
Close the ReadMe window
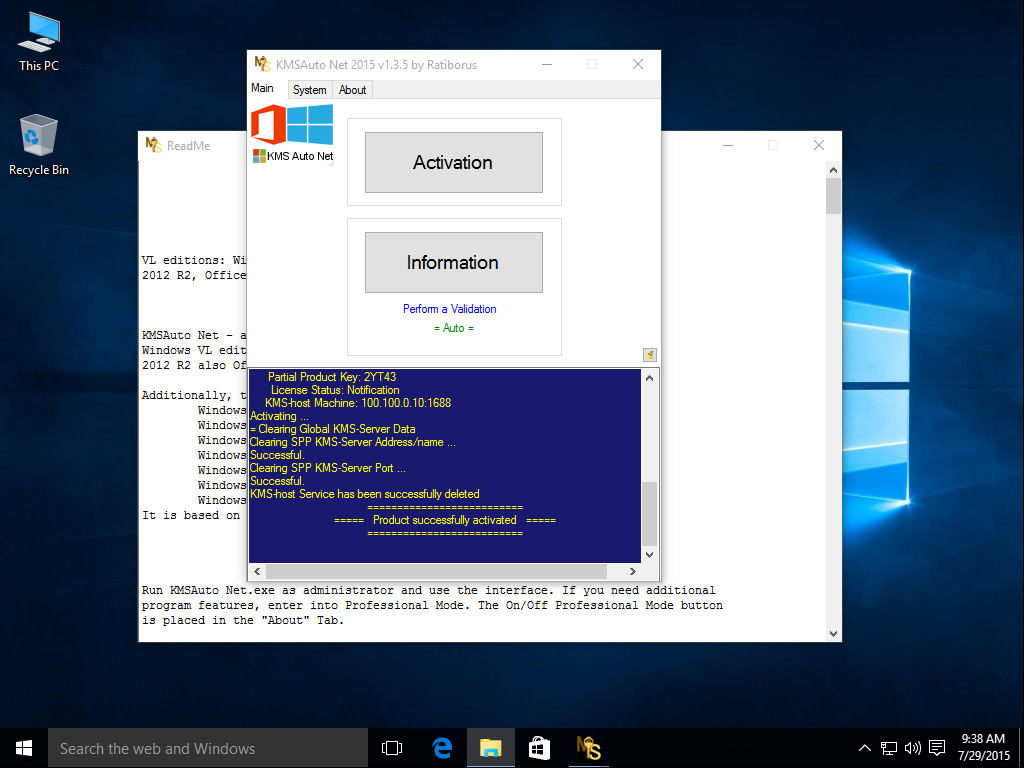(x=819, y=145)
